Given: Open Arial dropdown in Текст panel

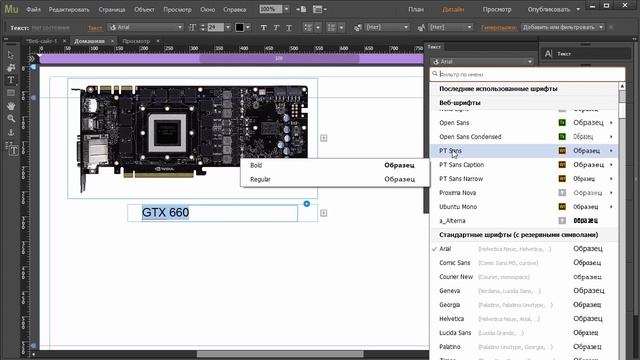Looking at the screenshot, I should (482, 62).
